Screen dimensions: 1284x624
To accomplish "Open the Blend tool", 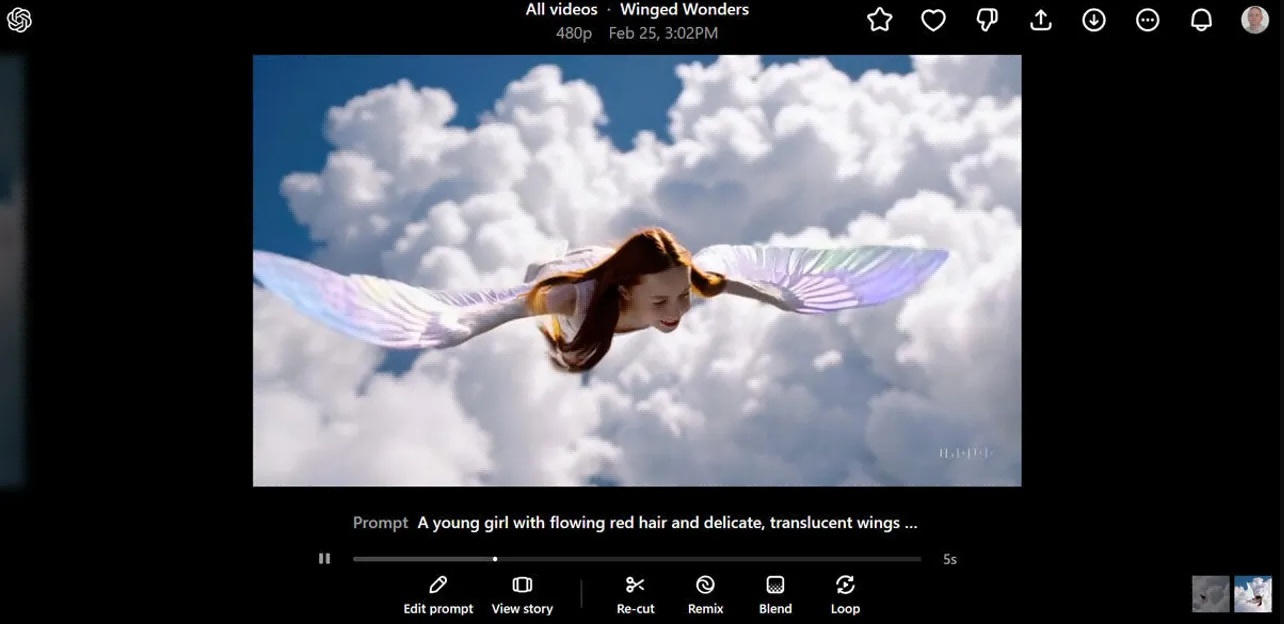I will (775, 594).
